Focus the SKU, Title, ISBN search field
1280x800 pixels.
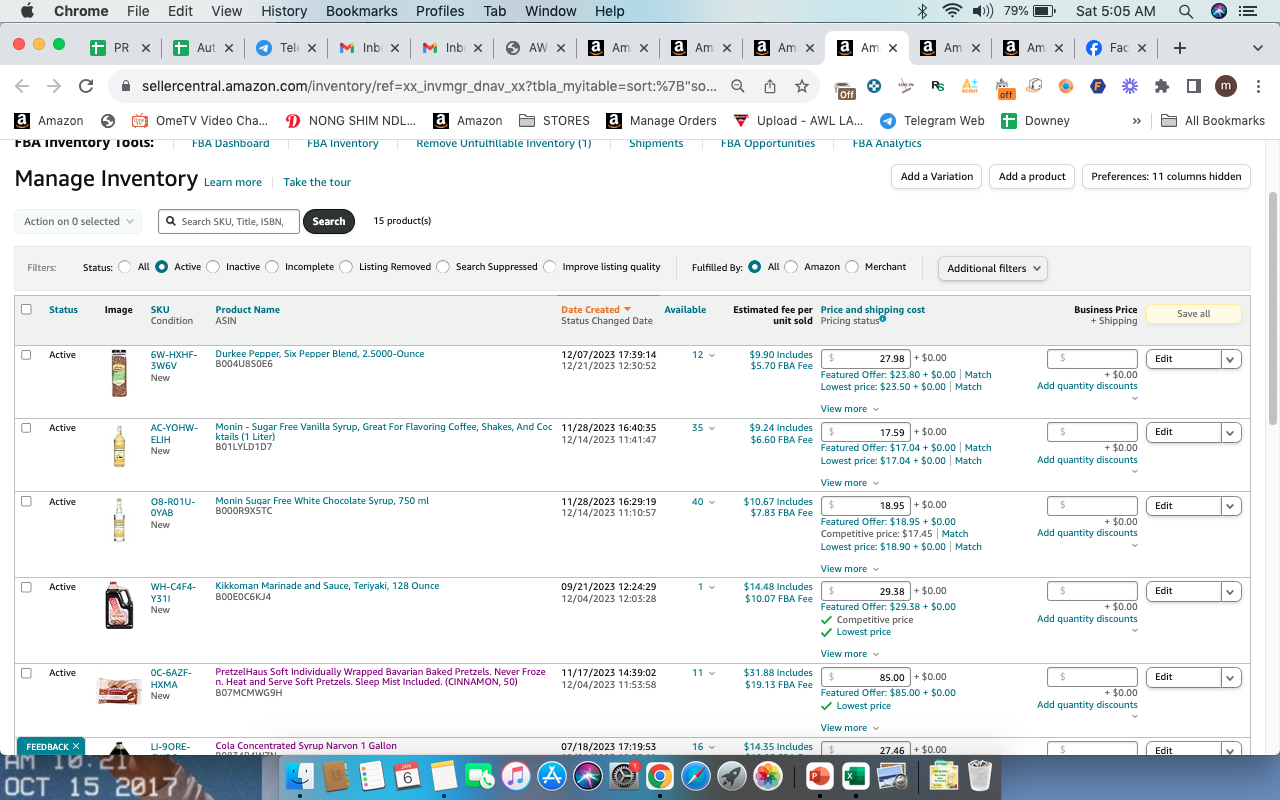229,221
